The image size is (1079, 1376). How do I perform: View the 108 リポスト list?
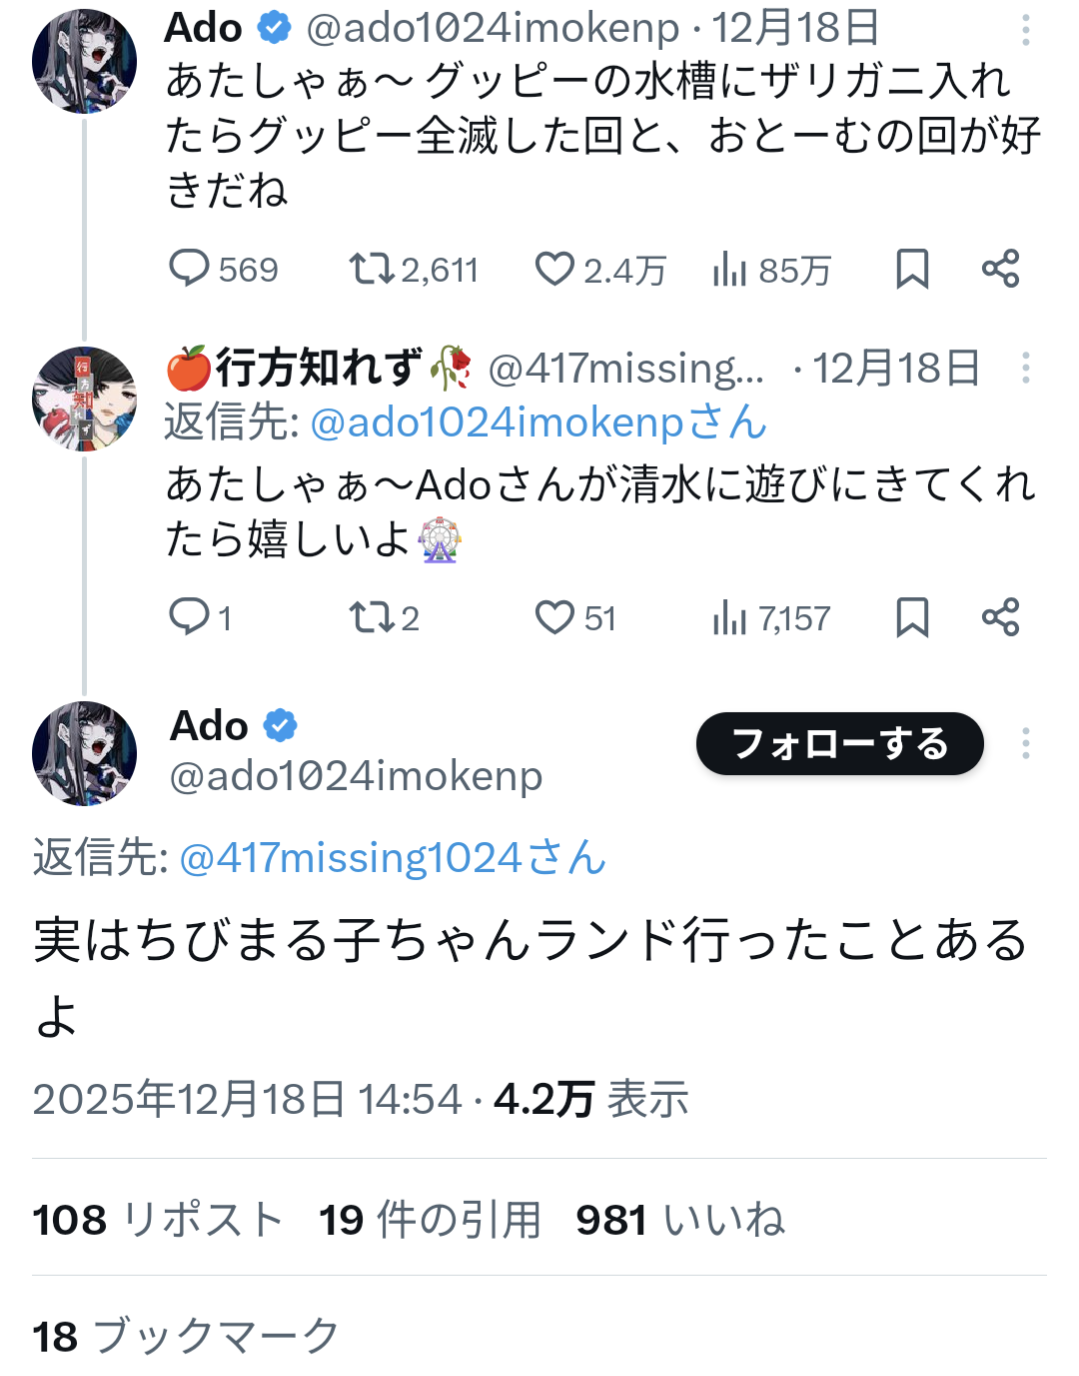[157, 1220]
